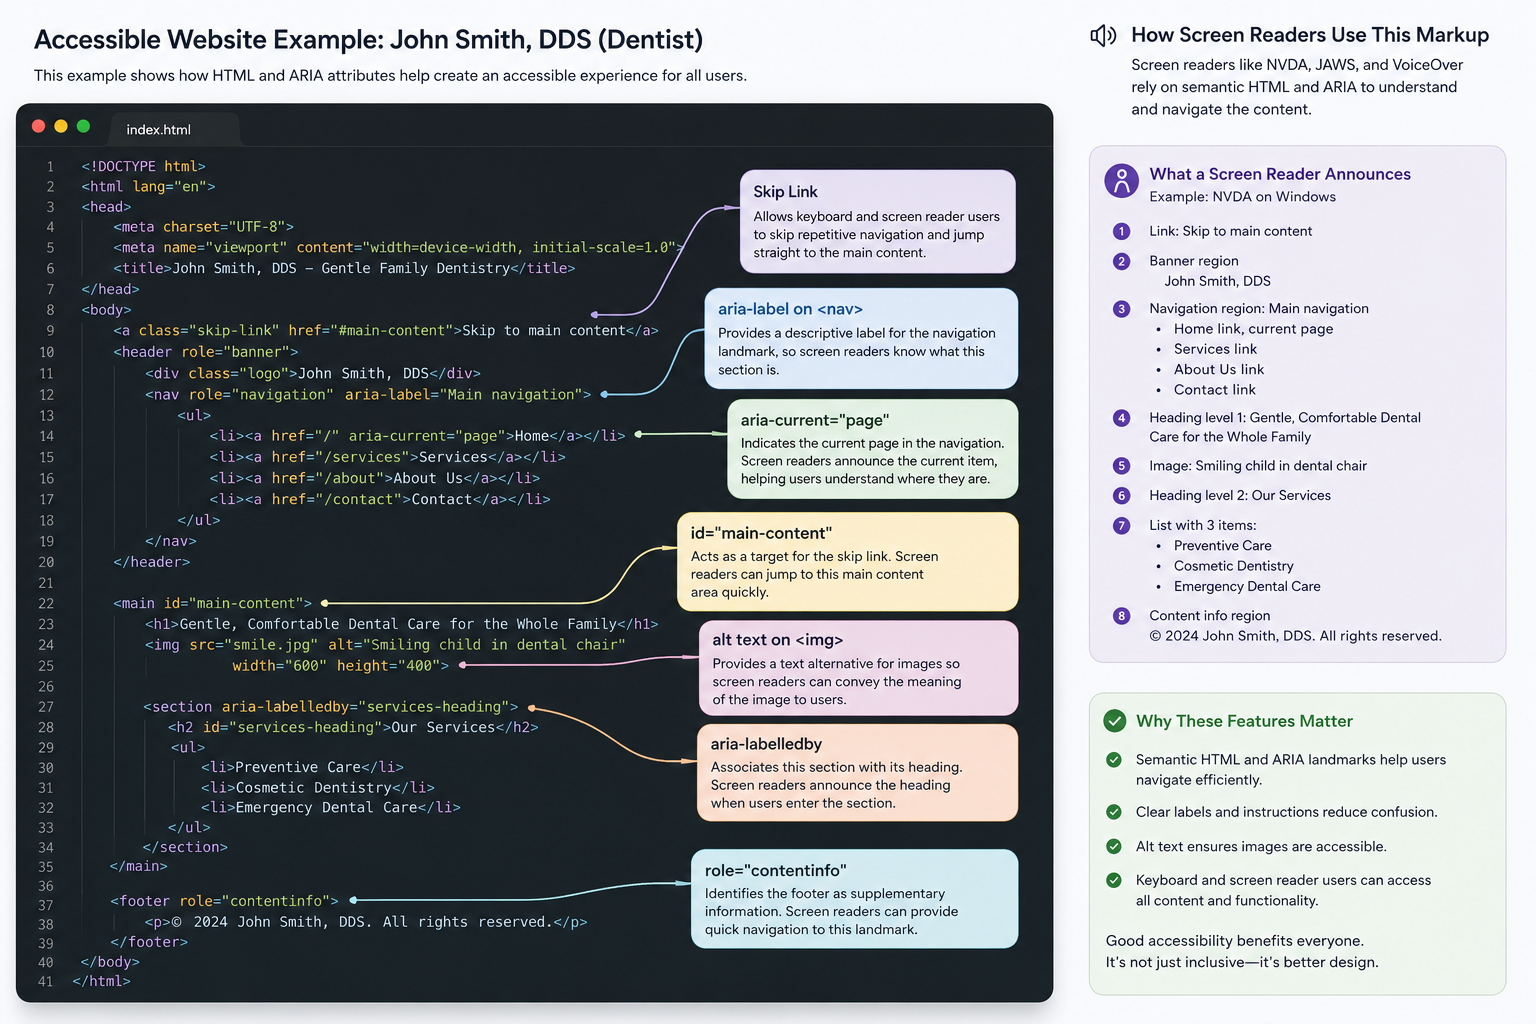This screenshot has width=1536, height=1024.
Task: Select the alt text on <img> callout title
Action: (x=777, y=640)
